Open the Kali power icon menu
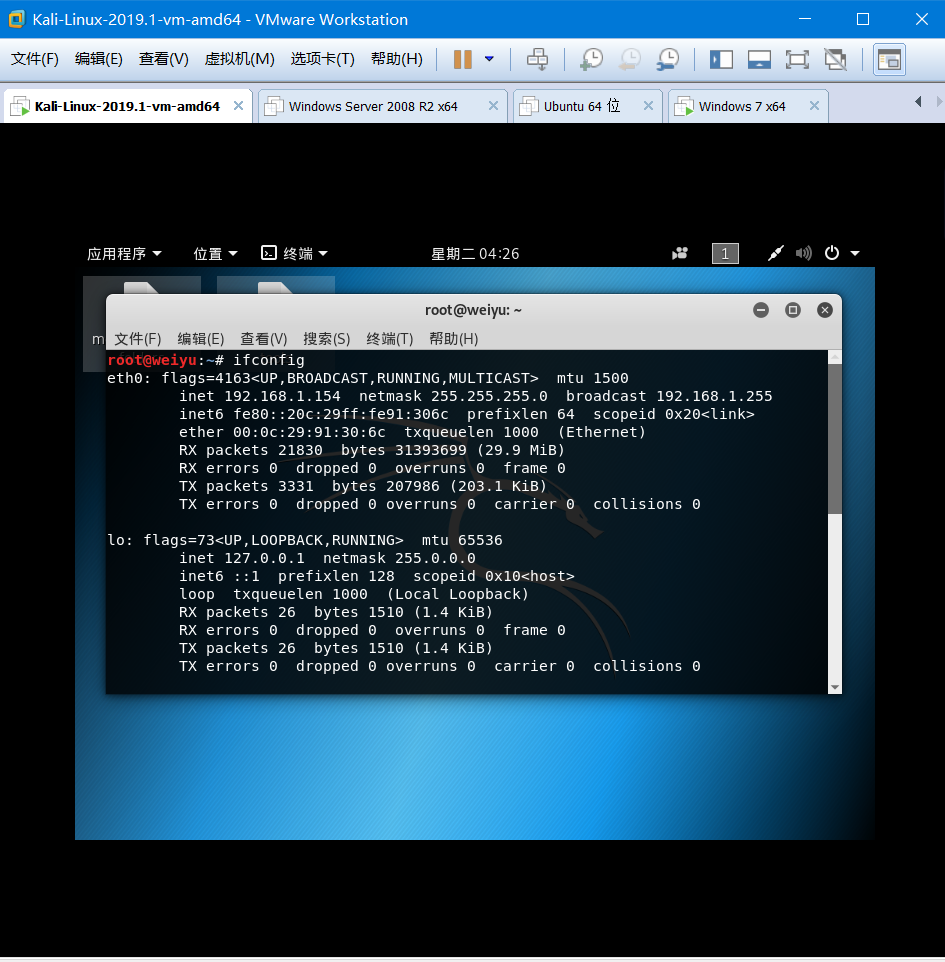 (831, 253)
